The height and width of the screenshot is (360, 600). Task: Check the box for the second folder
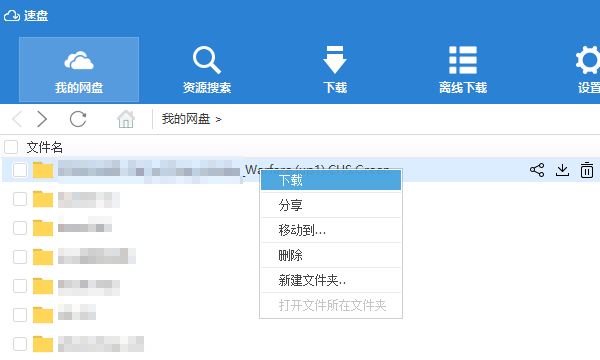coord(20,199)
